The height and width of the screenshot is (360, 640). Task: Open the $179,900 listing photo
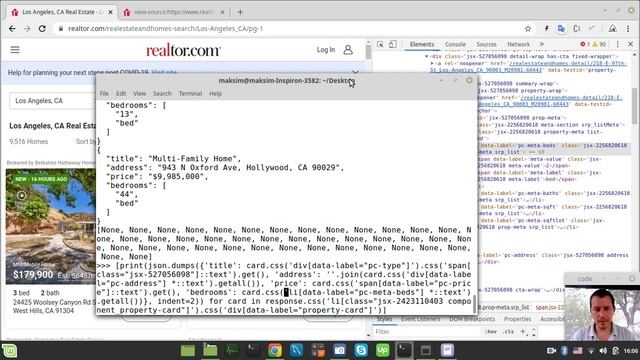[x=51, y=227]
